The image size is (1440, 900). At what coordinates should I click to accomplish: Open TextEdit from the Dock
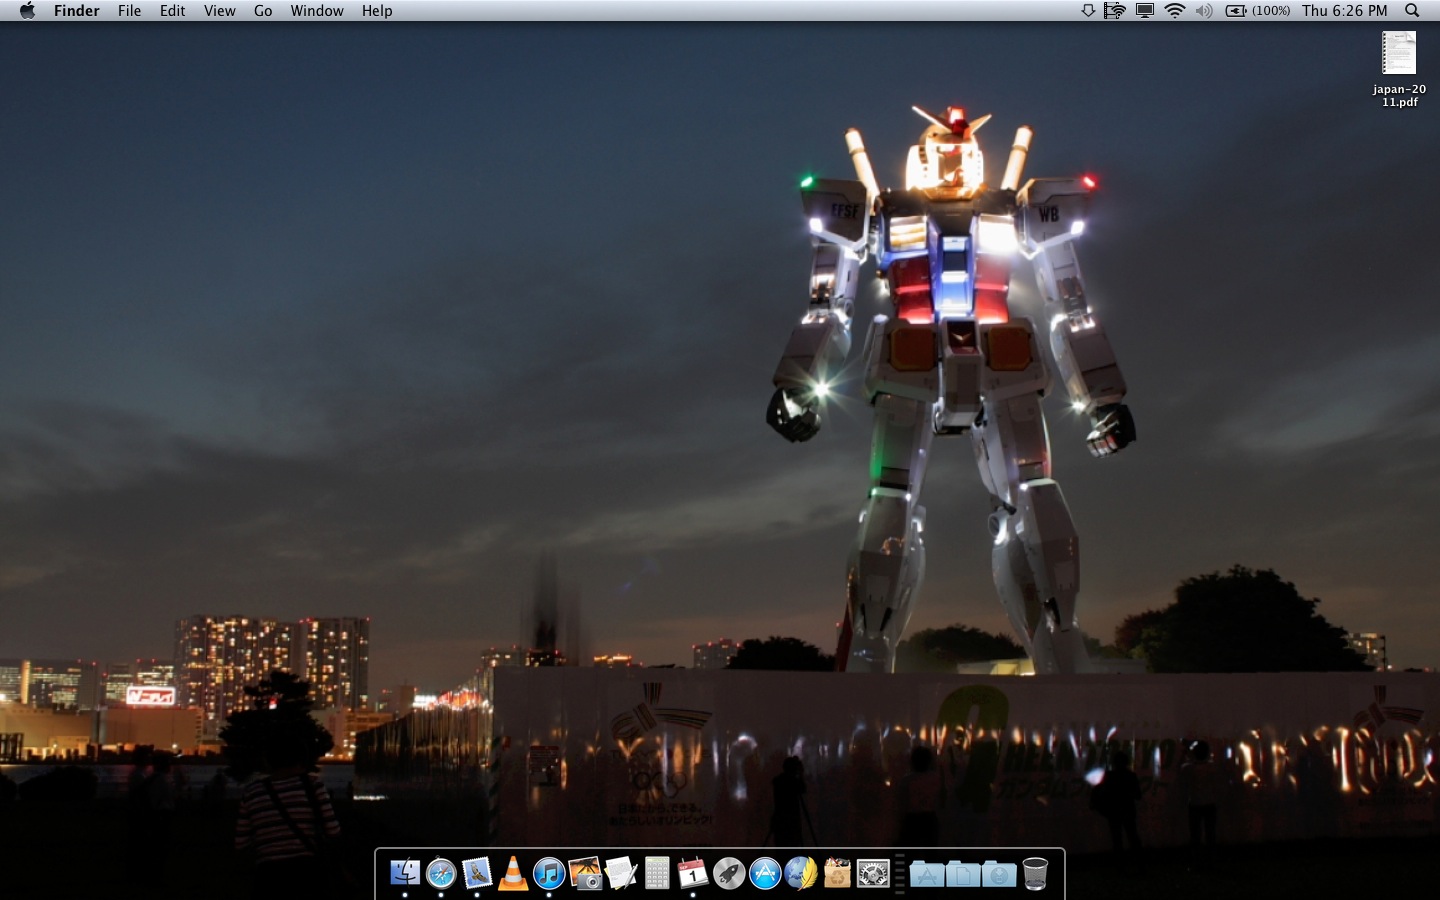(x=621, y=873)
